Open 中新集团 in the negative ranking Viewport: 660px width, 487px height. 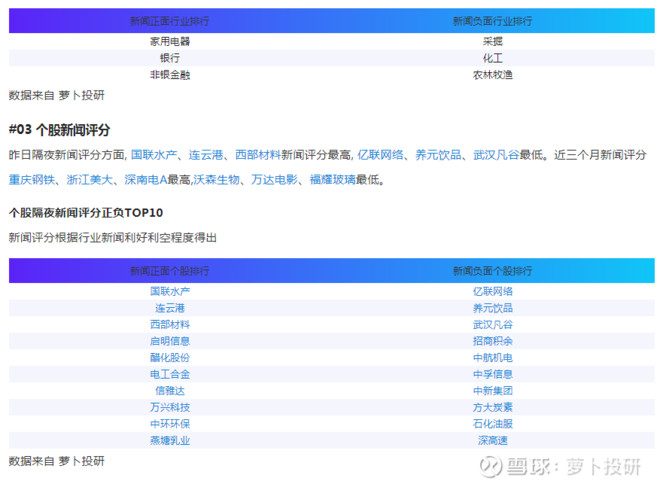pyautogui.click(x=492, y=391)
